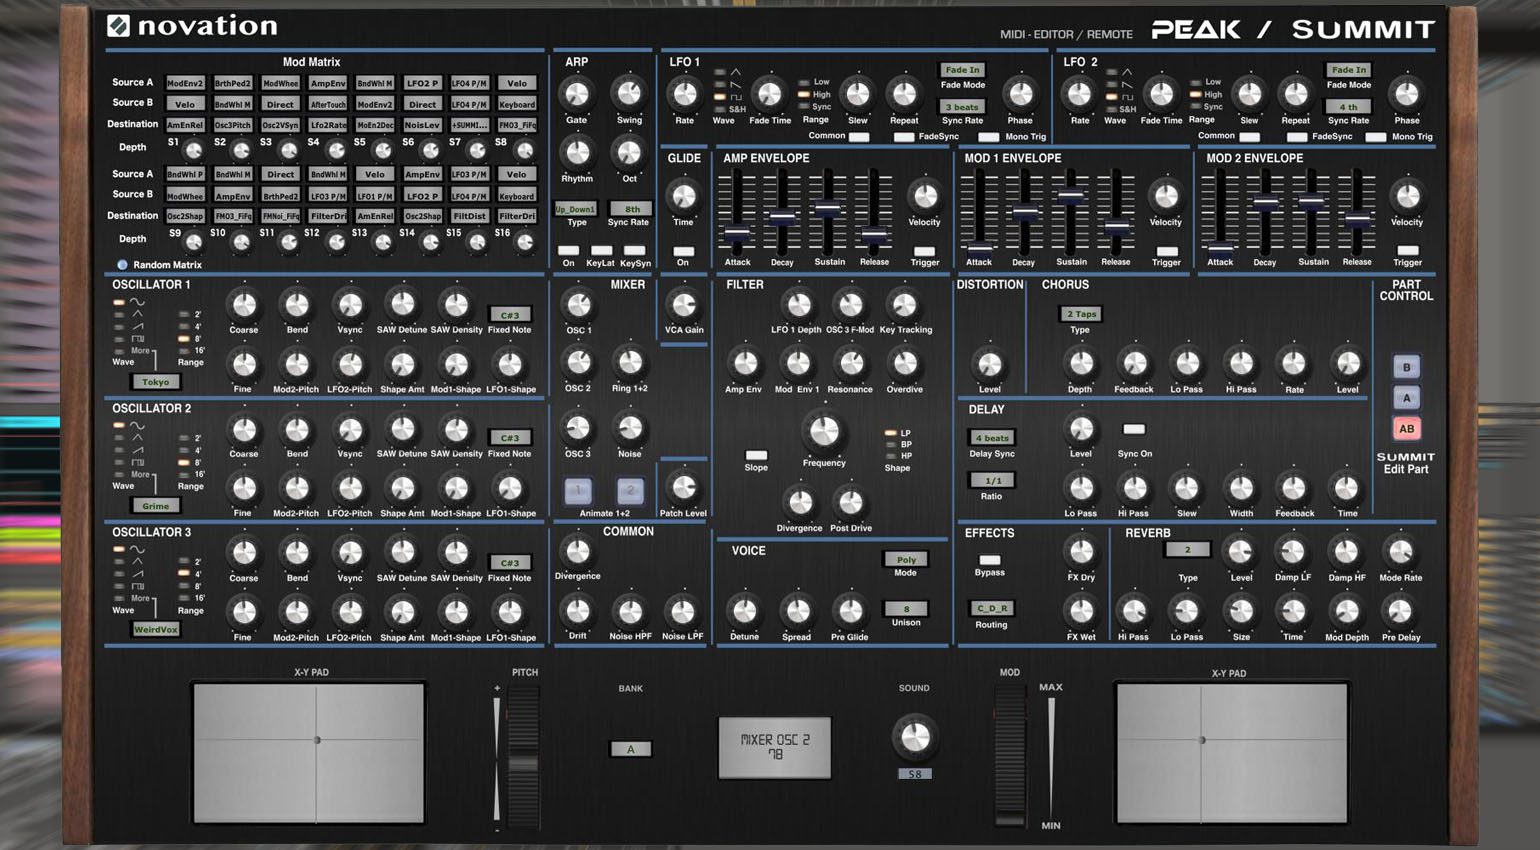Click the ARP Gate knob

tap(576, 94)
